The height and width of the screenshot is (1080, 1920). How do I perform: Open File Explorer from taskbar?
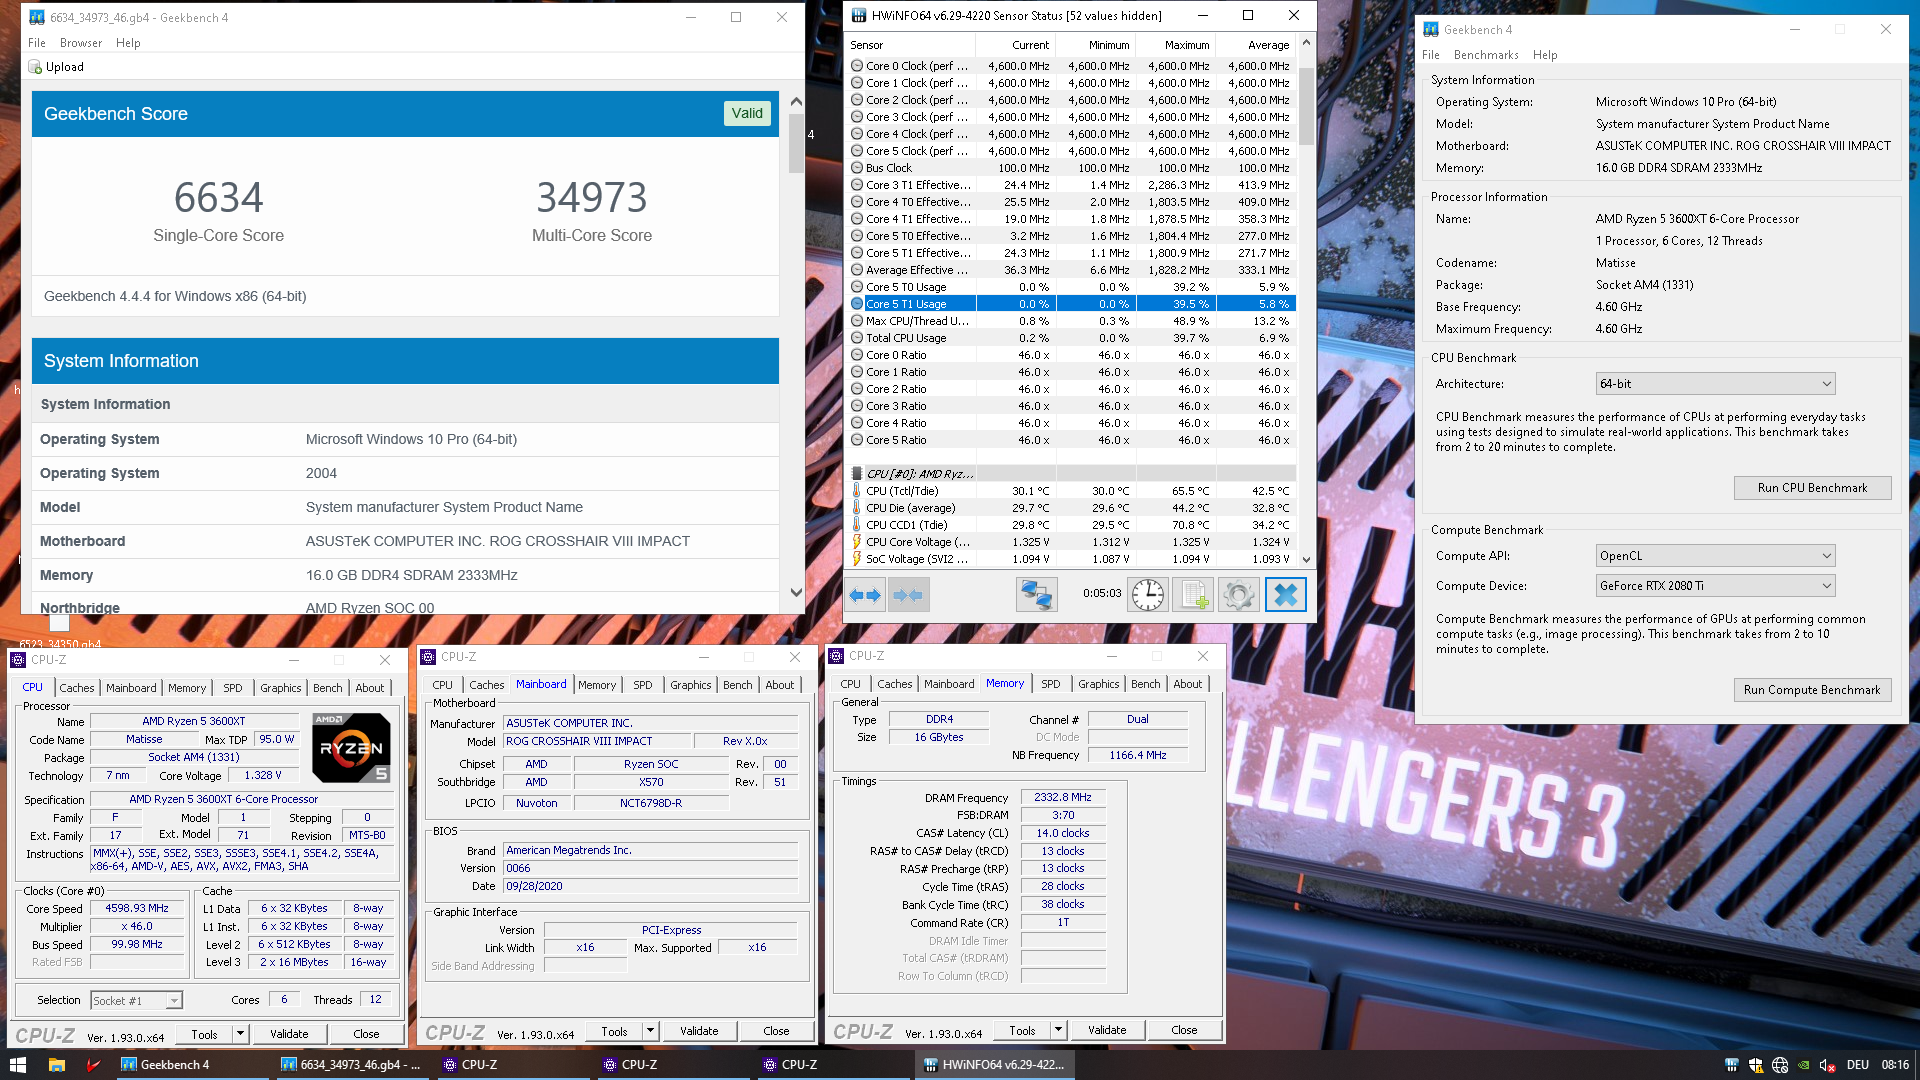tap(57, 1065)
